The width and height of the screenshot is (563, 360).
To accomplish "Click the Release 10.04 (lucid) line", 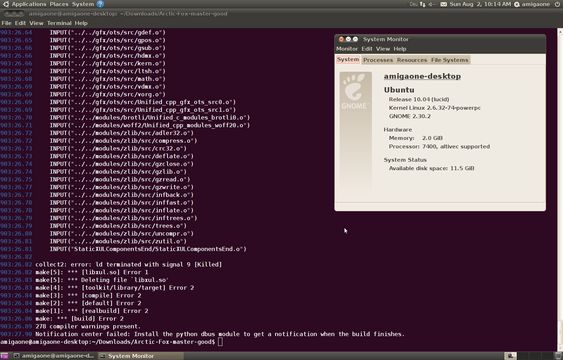I will 419,99.
